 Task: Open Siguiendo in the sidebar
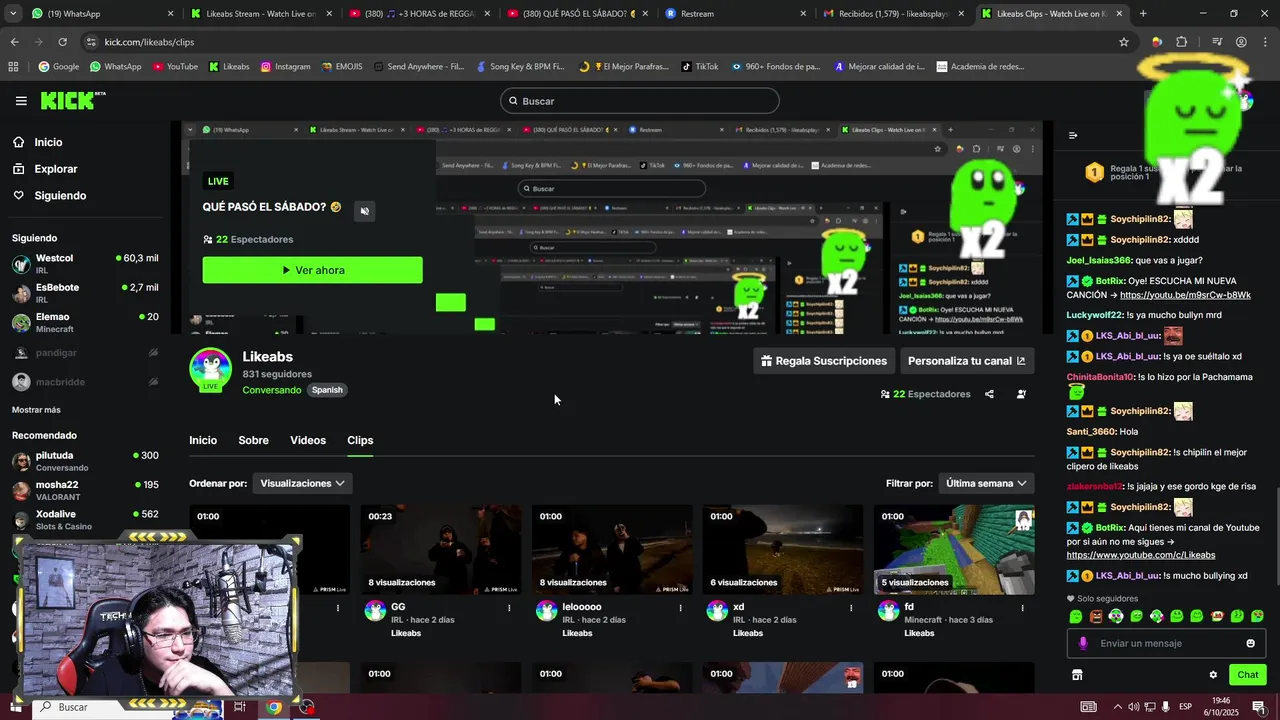point(60,196)
